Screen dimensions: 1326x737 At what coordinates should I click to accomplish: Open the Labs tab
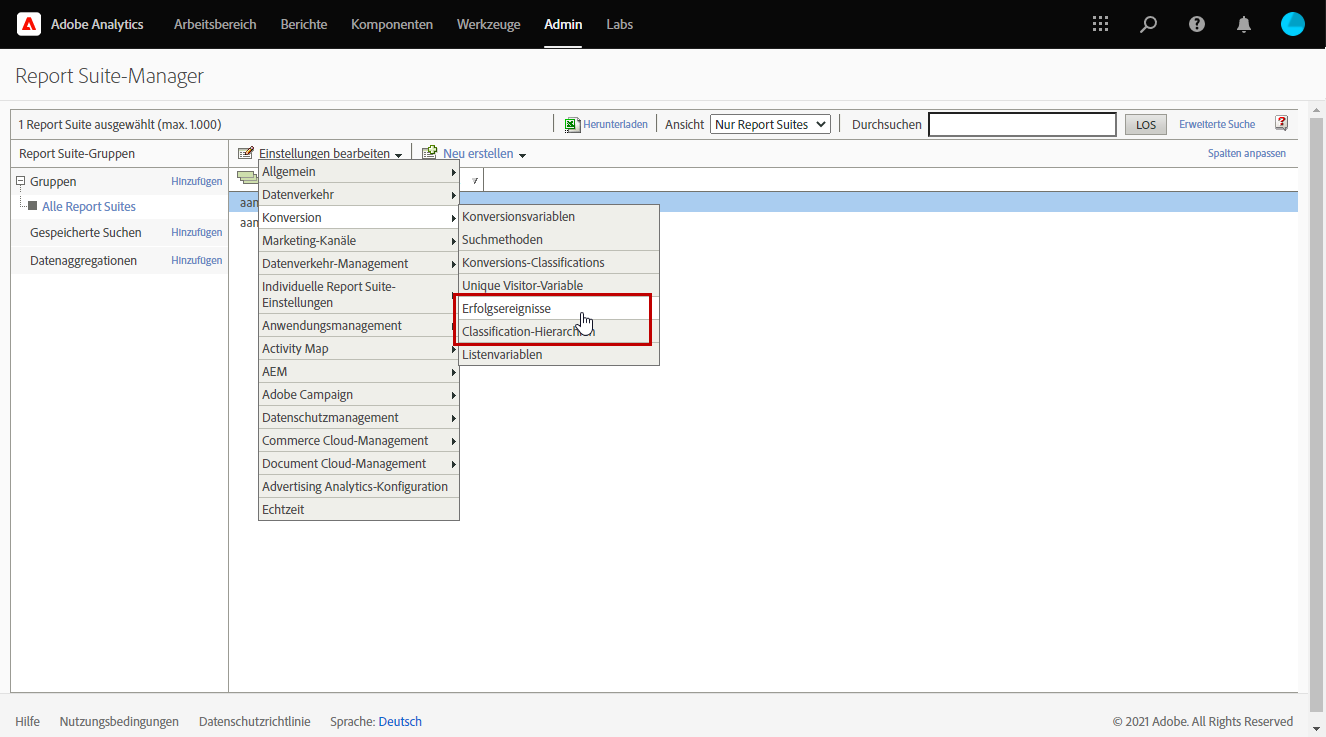pos(620,24)
